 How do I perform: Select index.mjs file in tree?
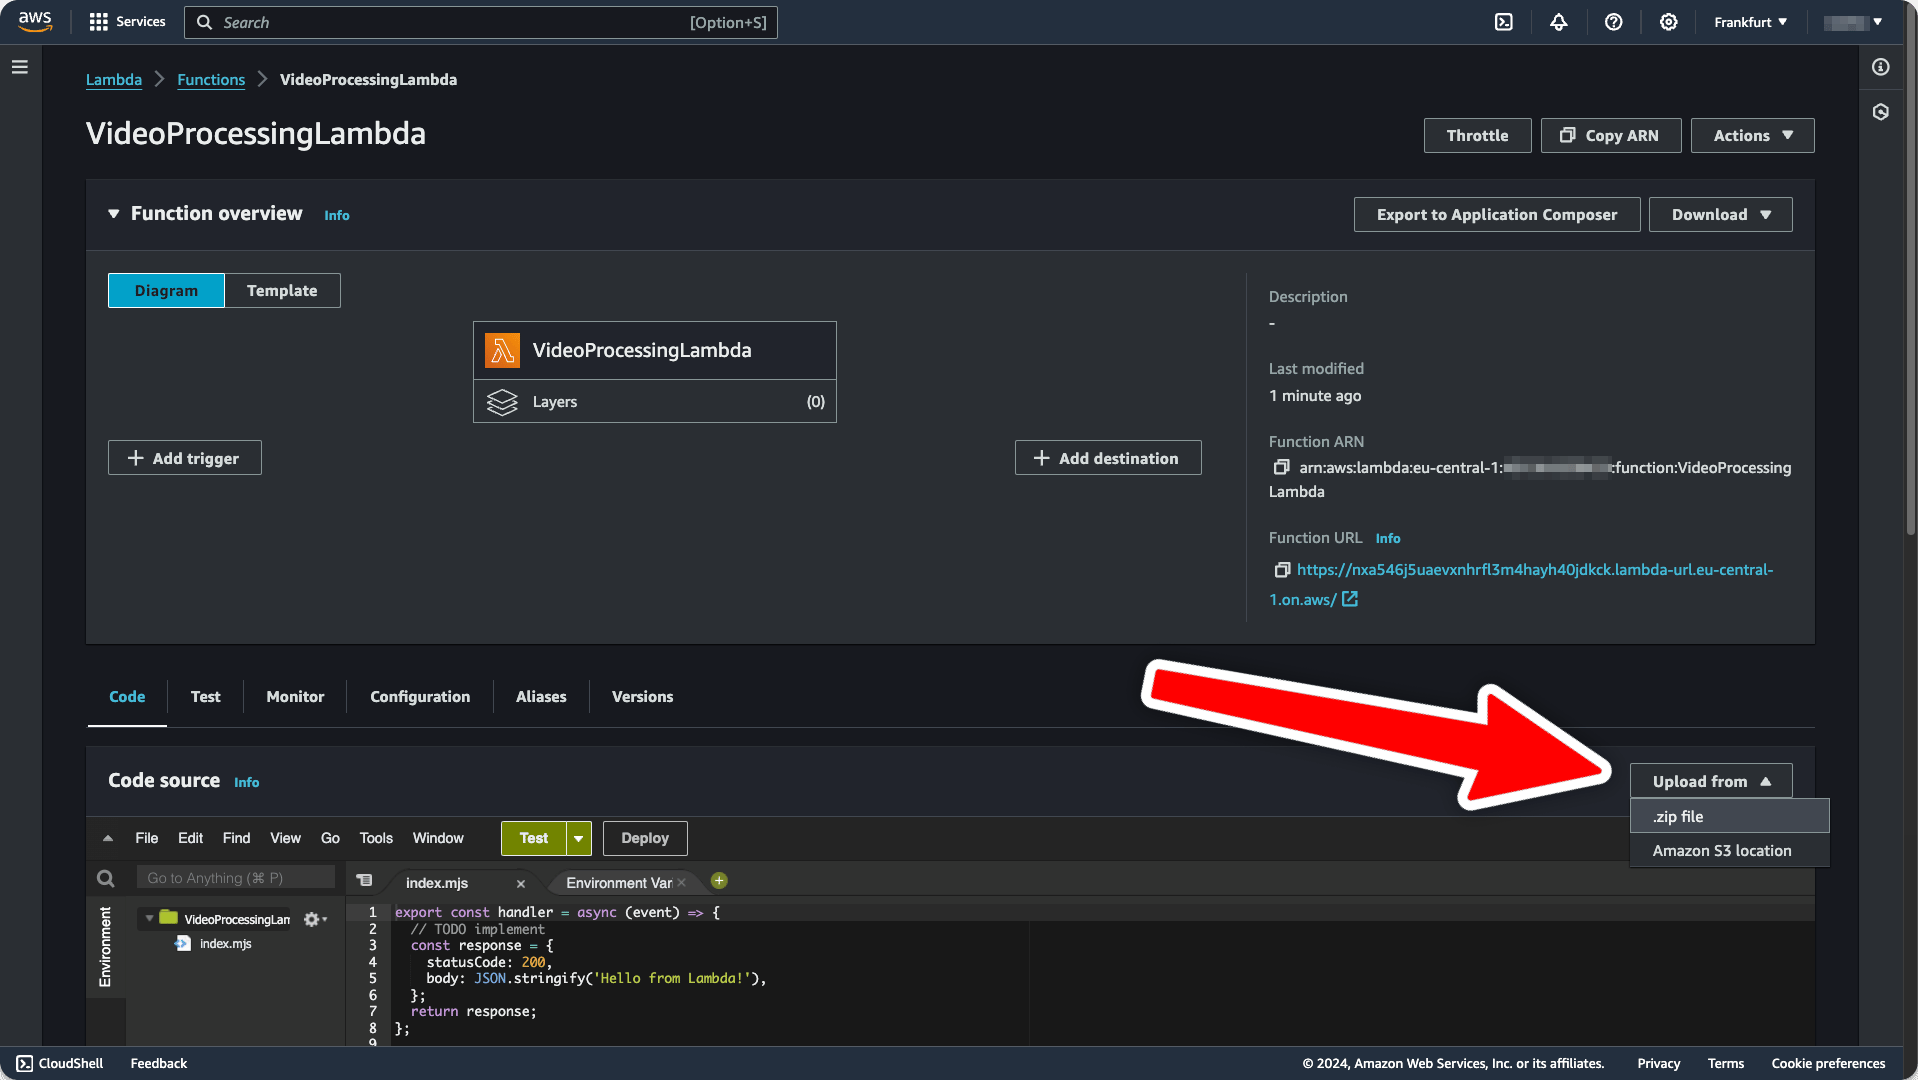click(x=225, y=944)
